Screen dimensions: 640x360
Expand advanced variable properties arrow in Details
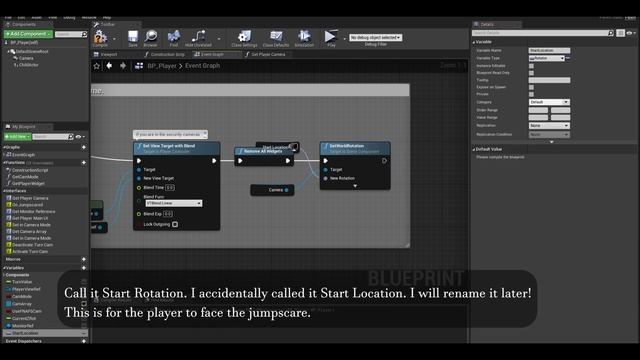click(551, 142)
